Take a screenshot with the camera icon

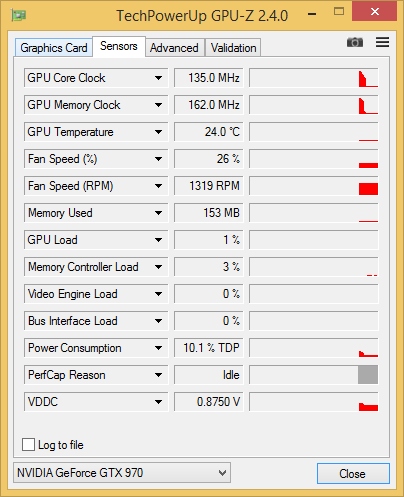pos(355,43)
